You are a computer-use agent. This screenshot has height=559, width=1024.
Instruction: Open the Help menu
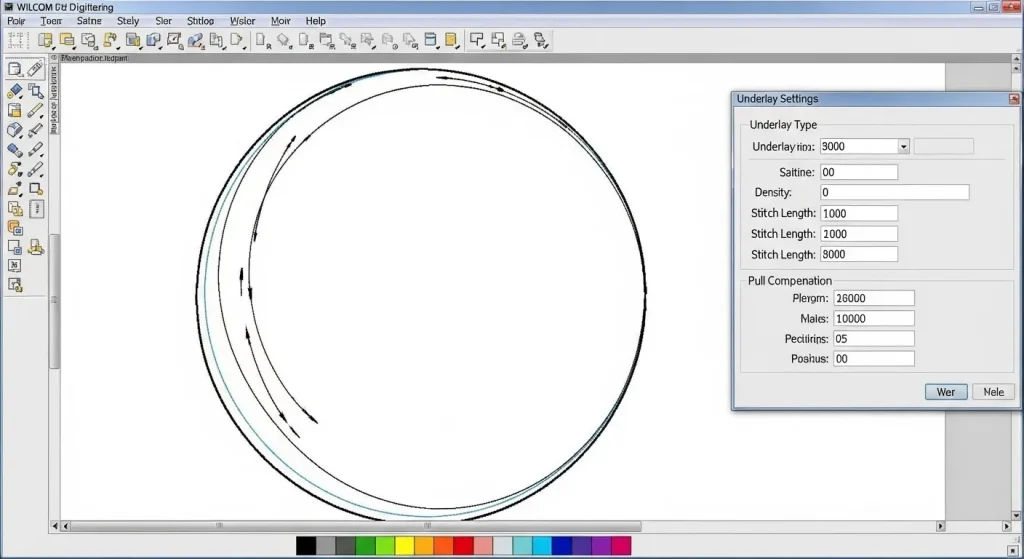(x=315, y=21)
